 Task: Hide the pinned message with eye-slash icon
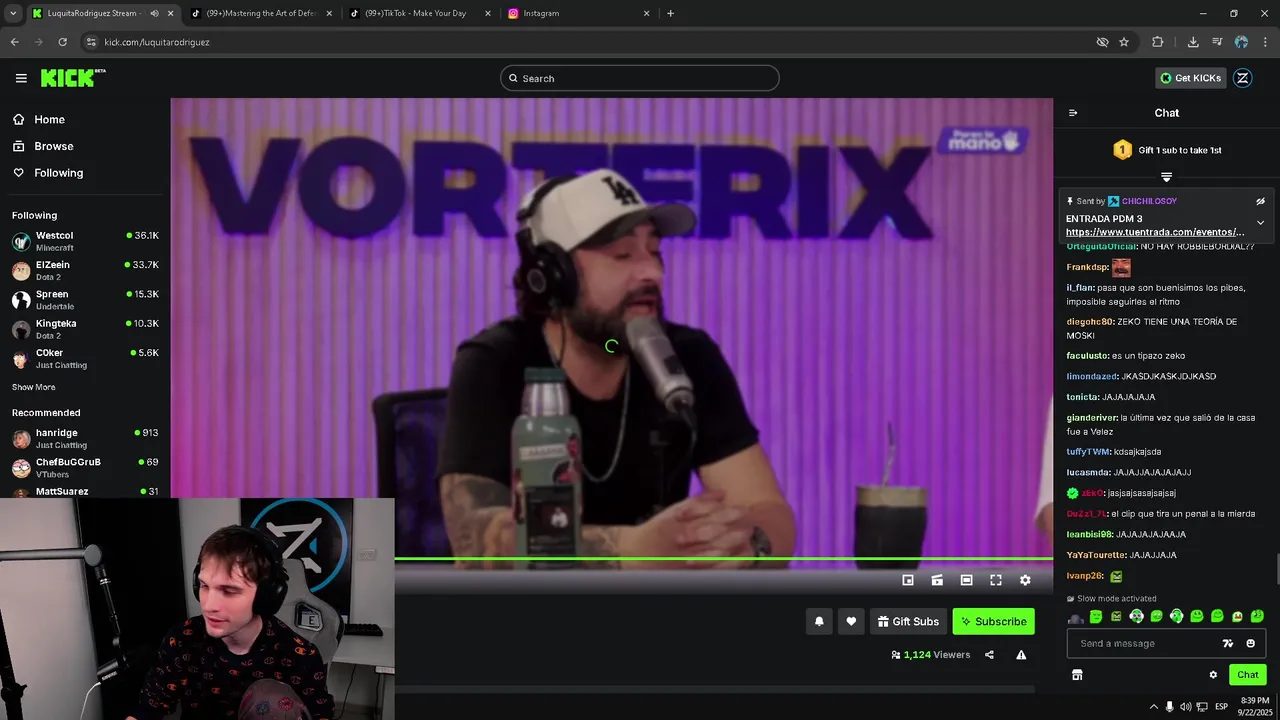[x=1260, y=201]
